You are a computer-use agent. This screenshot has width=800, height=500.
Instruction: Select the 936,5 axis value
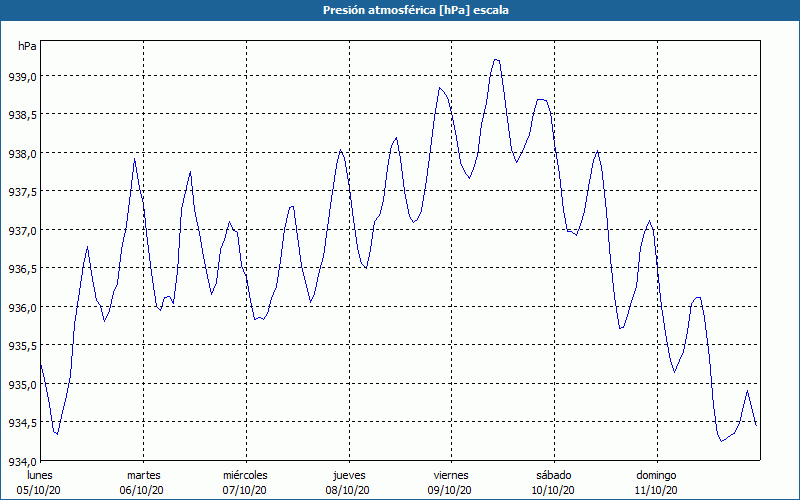22,269
